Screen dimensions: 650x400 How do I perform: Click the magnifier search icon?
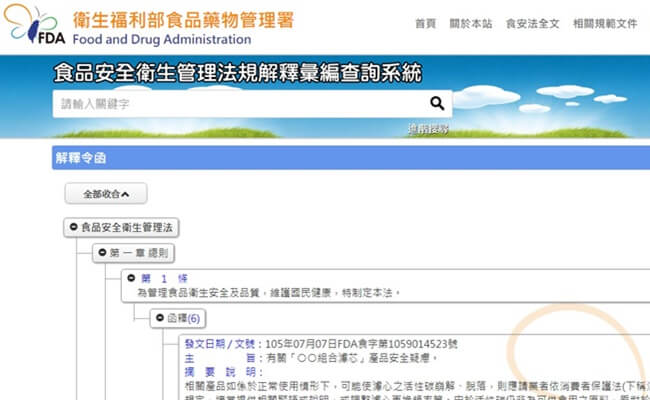pos(436,103)
